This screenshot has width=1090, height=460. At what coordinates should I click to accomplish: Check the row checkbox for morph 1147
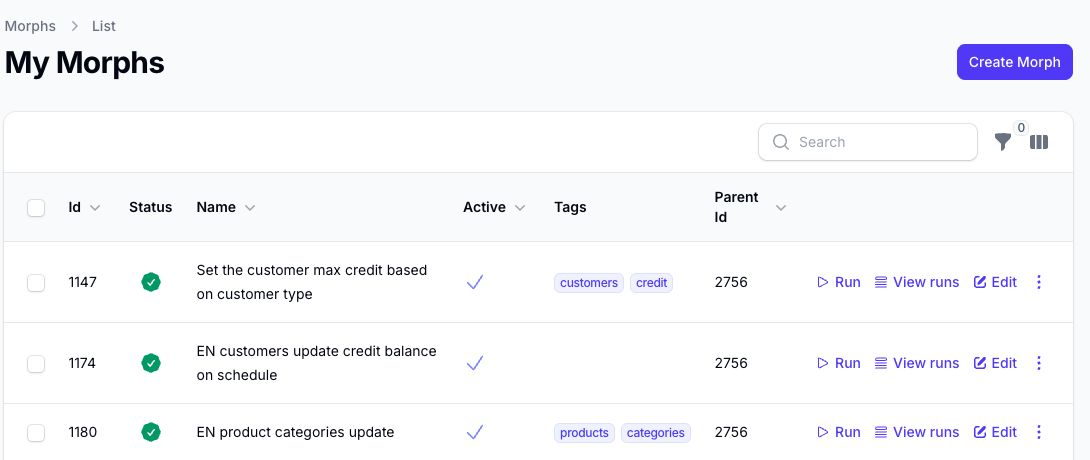(x=36, y=283)
